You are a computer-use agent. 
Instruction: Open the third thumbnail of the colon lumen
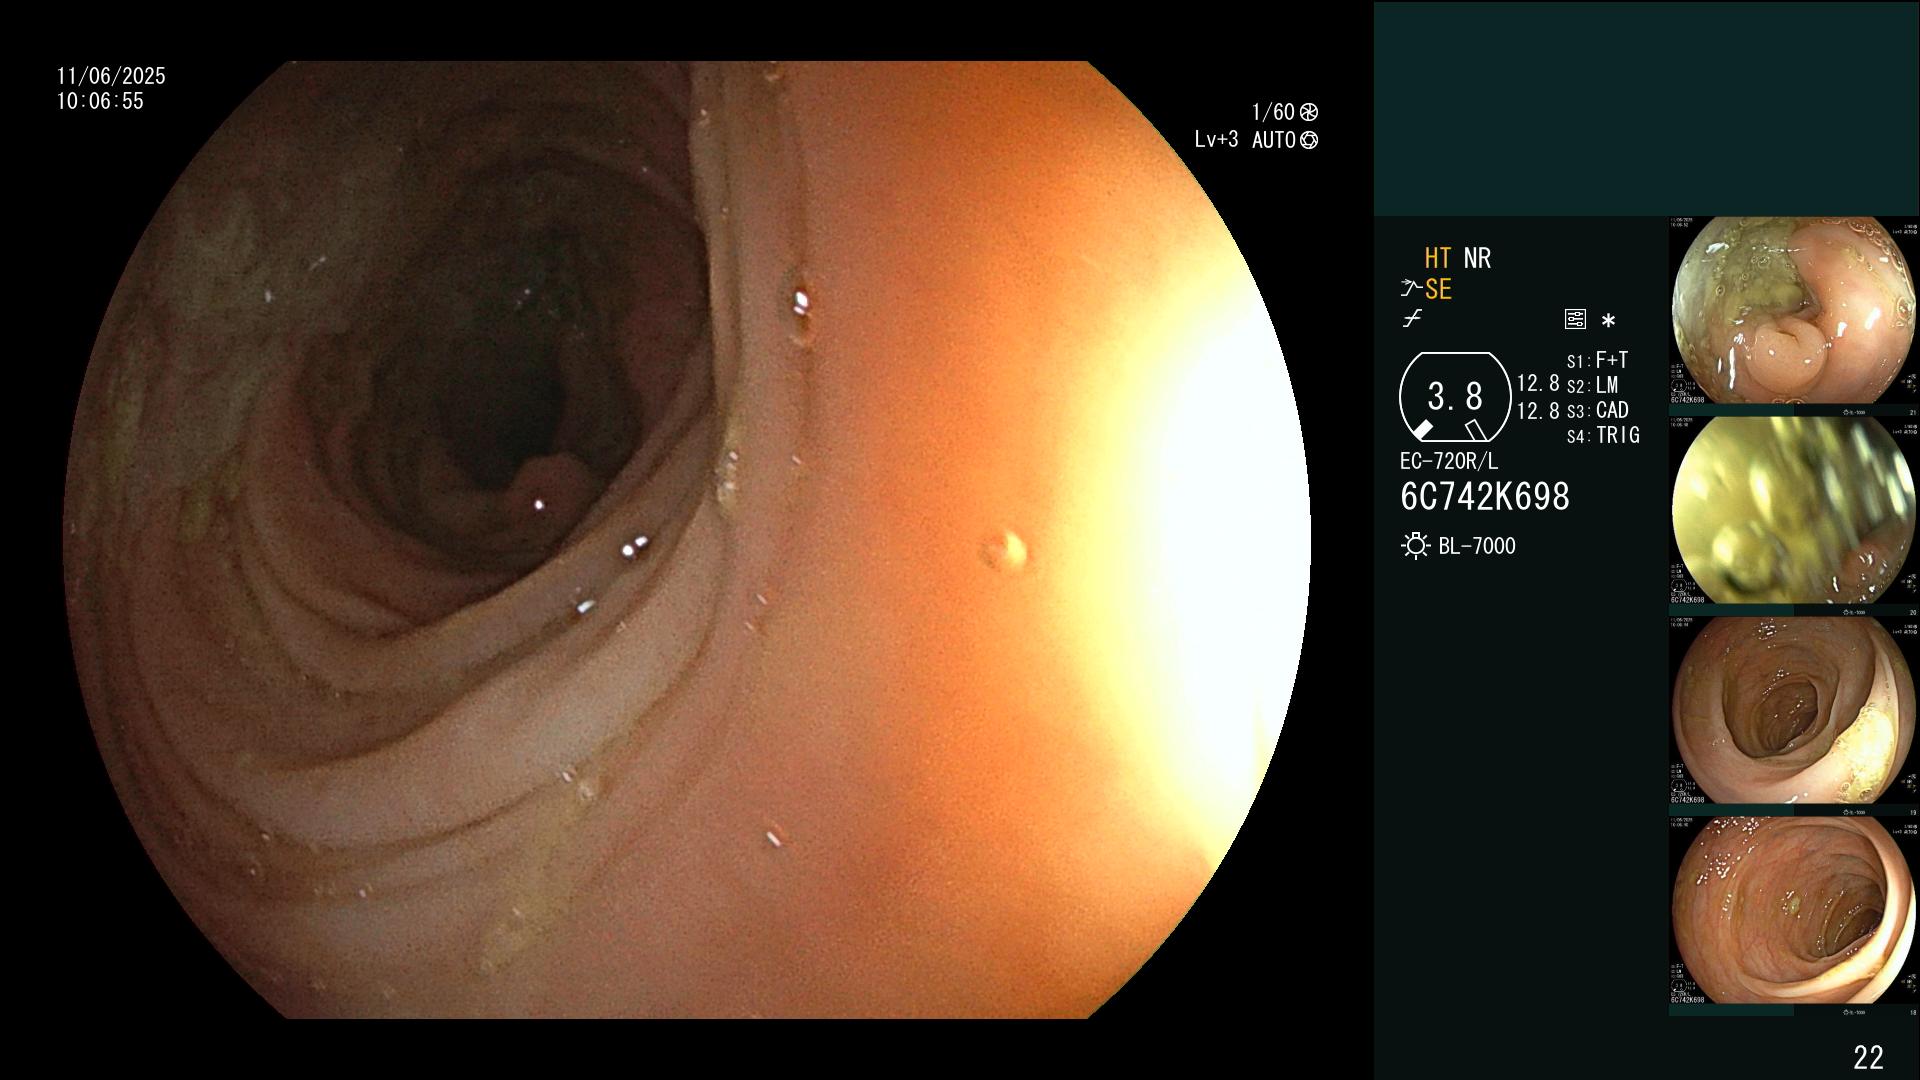coord(1793,711)
